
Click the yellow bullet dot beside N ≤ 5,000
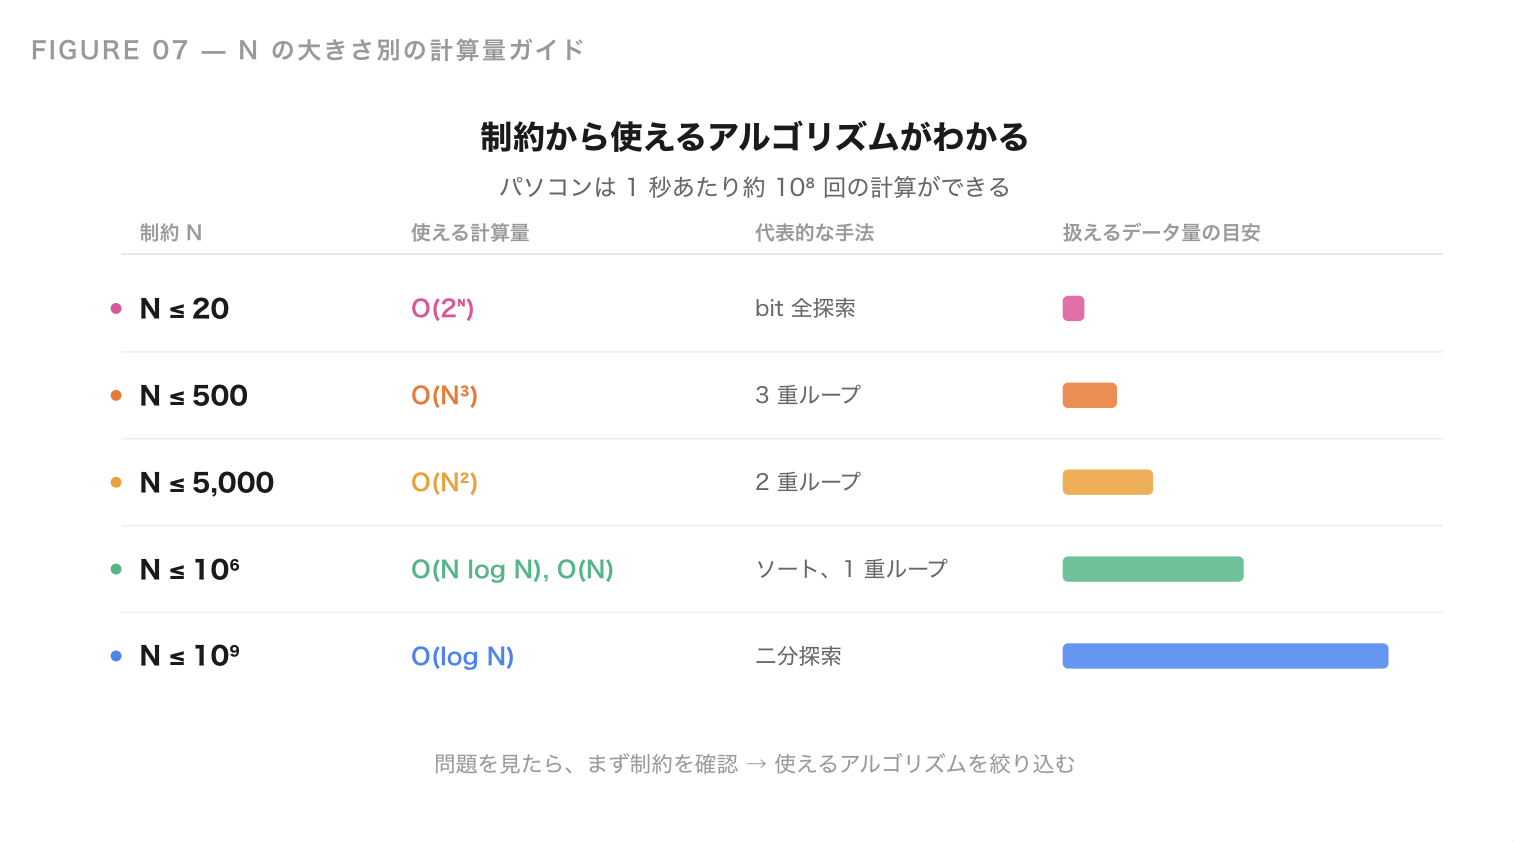[116, 482]
